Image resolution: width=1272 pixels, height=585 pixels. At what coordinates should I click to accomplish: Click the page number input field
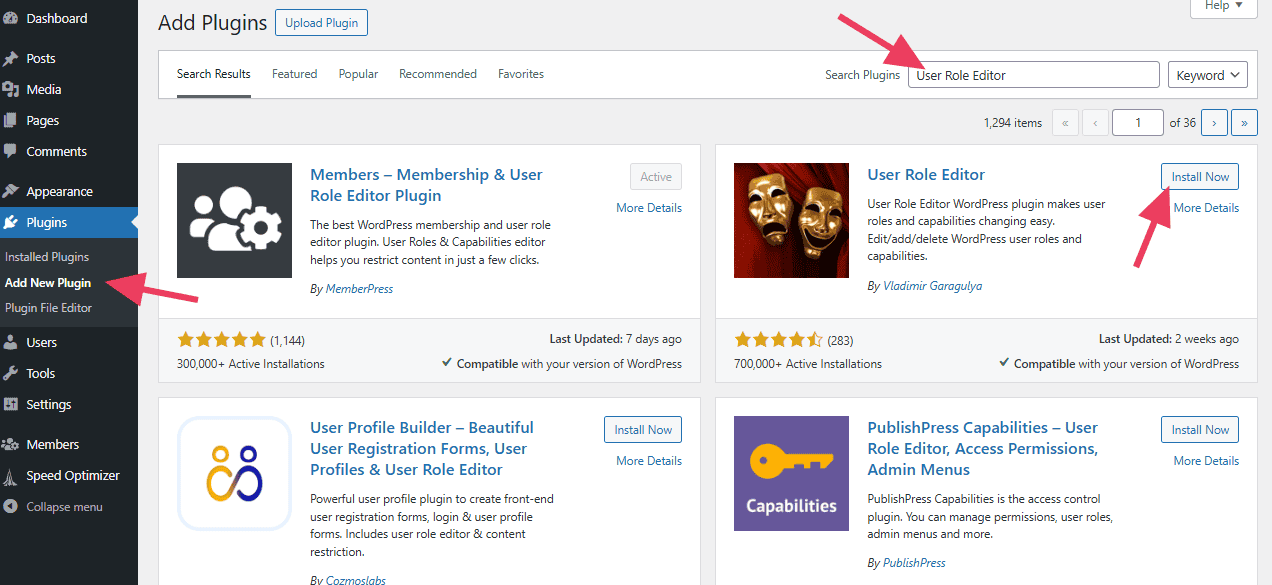(x=1137, y=122)
